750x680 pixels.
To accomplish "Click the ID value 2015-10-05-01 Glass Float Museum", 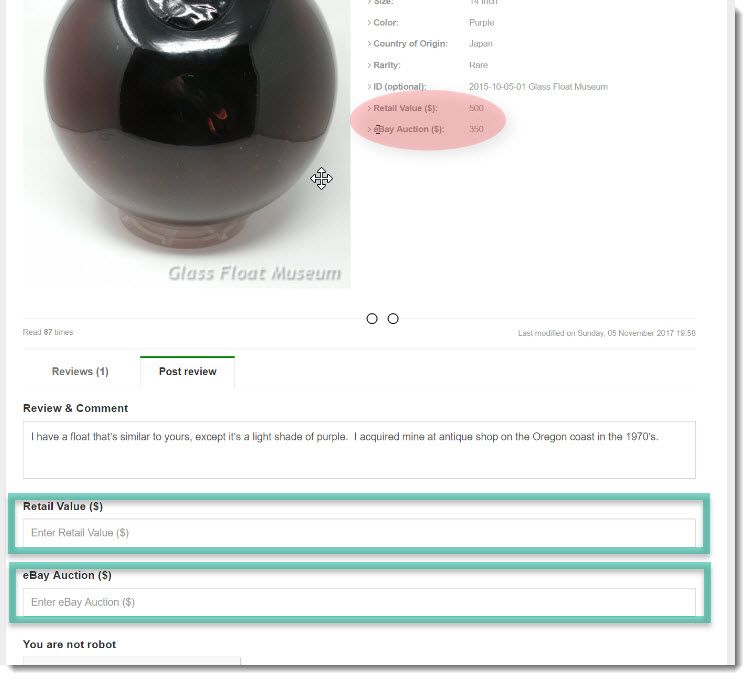I will pos(538,87).
